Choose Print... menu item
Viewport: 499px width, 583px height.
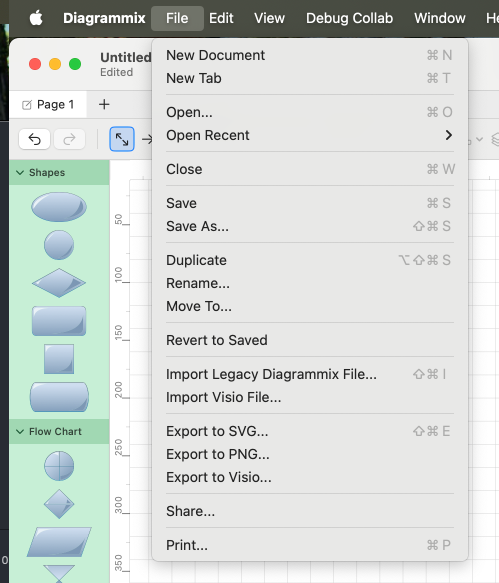click(310, 545)
